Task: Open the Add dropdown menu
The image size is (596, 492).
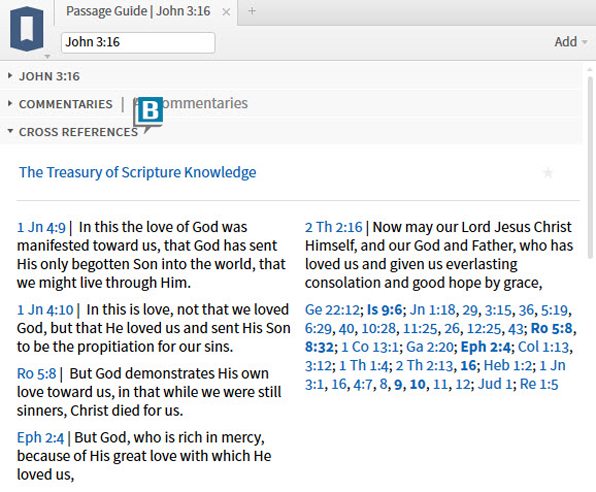Action: pyautogui.click(x=571, y=41)
